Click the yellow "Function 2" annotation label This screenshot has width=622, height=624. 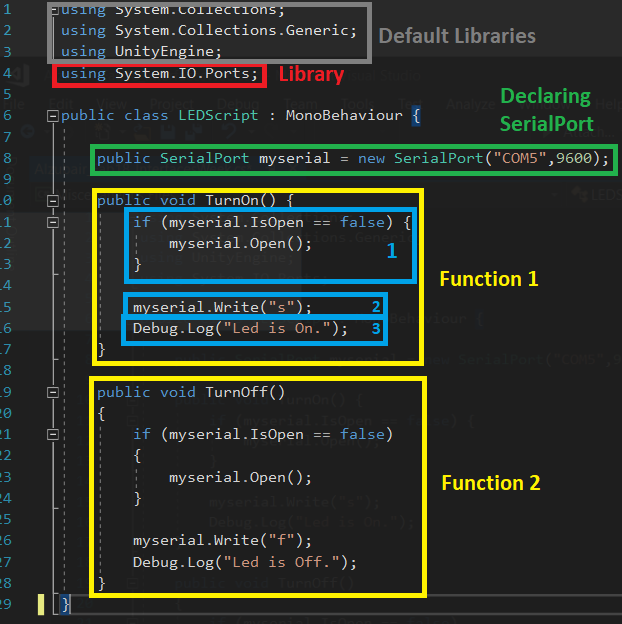[490, 483]
